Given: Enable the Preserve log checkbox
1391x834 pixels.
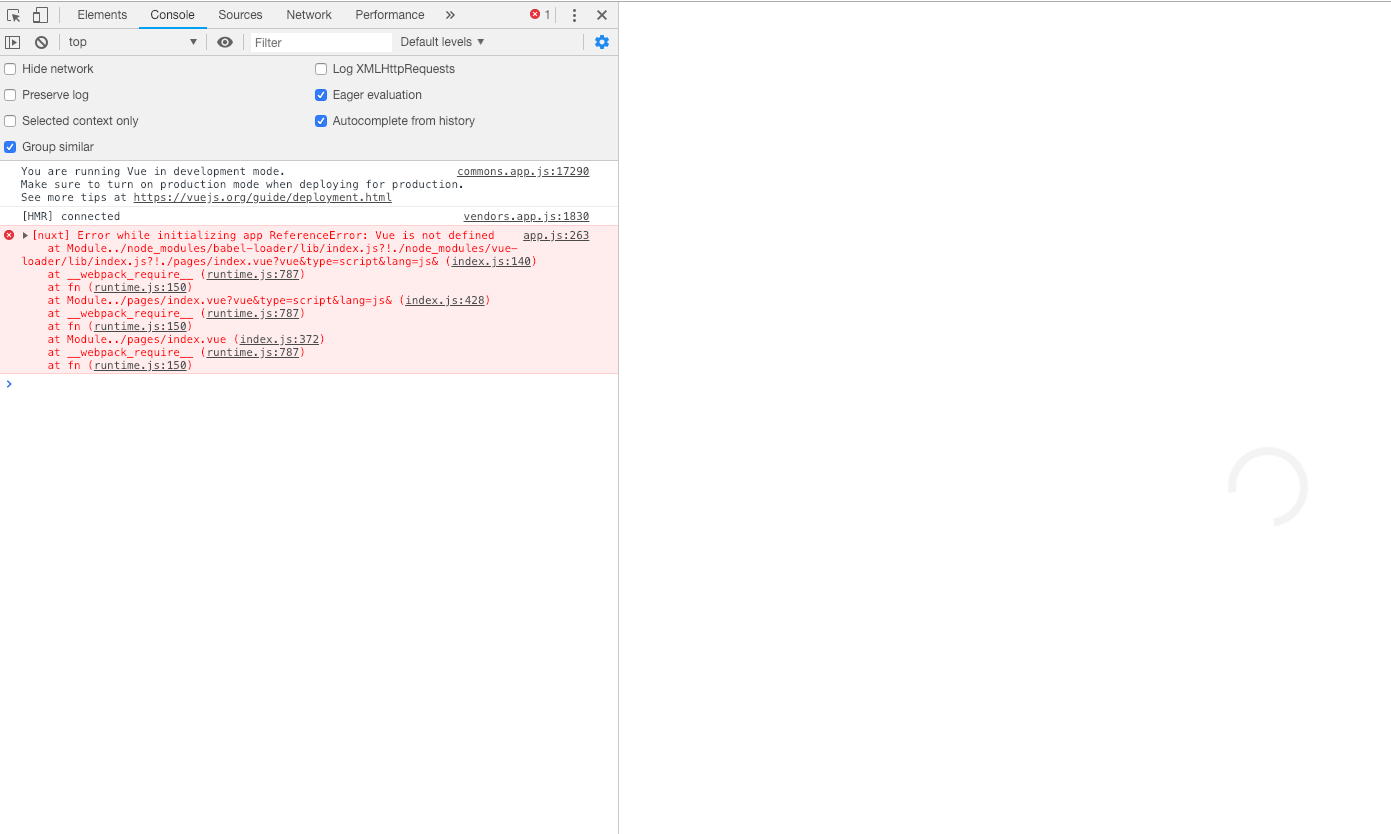Looking at the screenshot, I should (10, 94).
